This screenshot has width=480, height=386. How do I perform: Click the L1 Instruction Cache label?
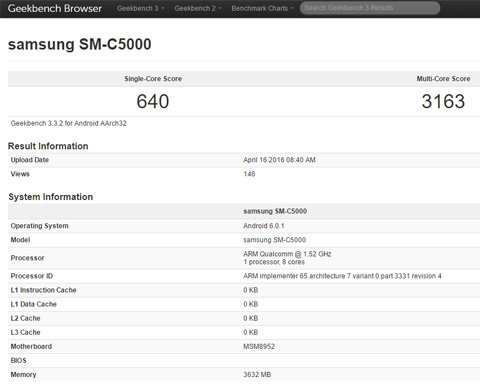(43, 290)
